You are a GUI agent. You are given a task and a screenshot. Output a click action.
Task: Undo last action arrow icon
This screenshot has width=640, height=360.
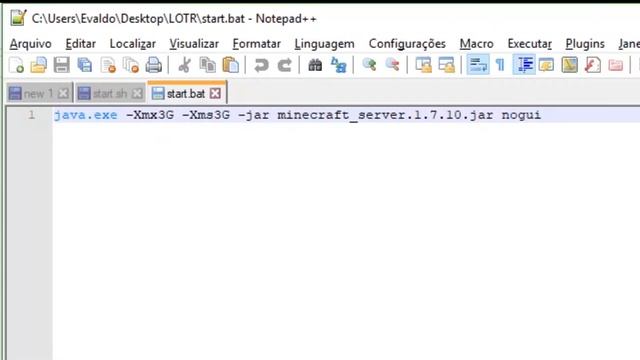tap(261, 65)
